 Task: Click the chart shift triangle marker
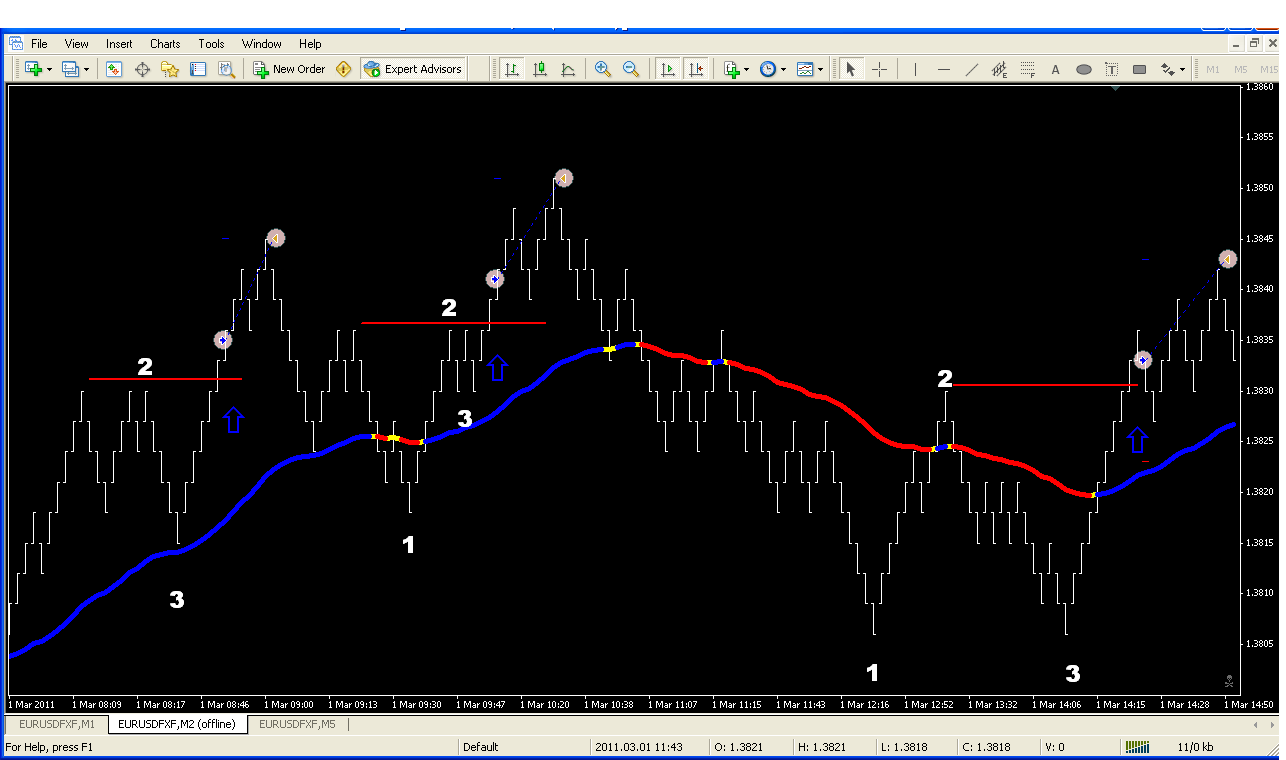[1115, 88]
